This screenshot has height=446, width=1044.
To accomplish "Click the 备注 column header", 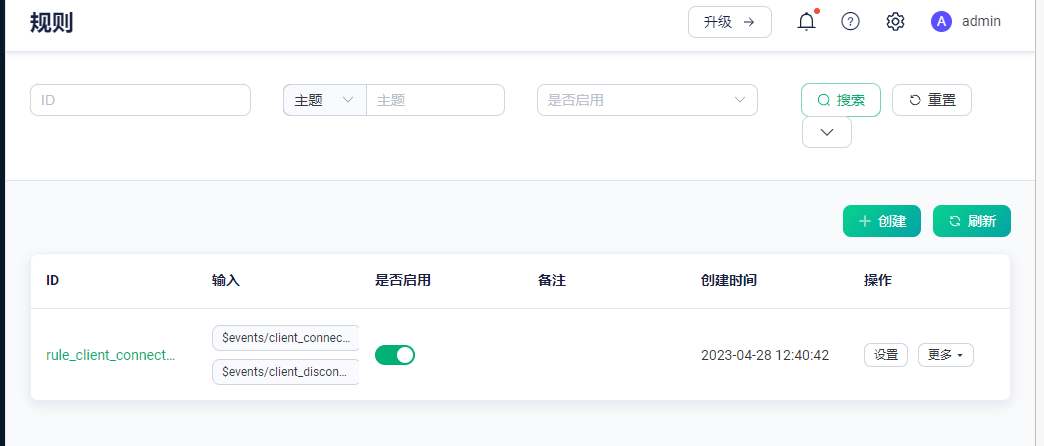I will click(x=552, y=280).
